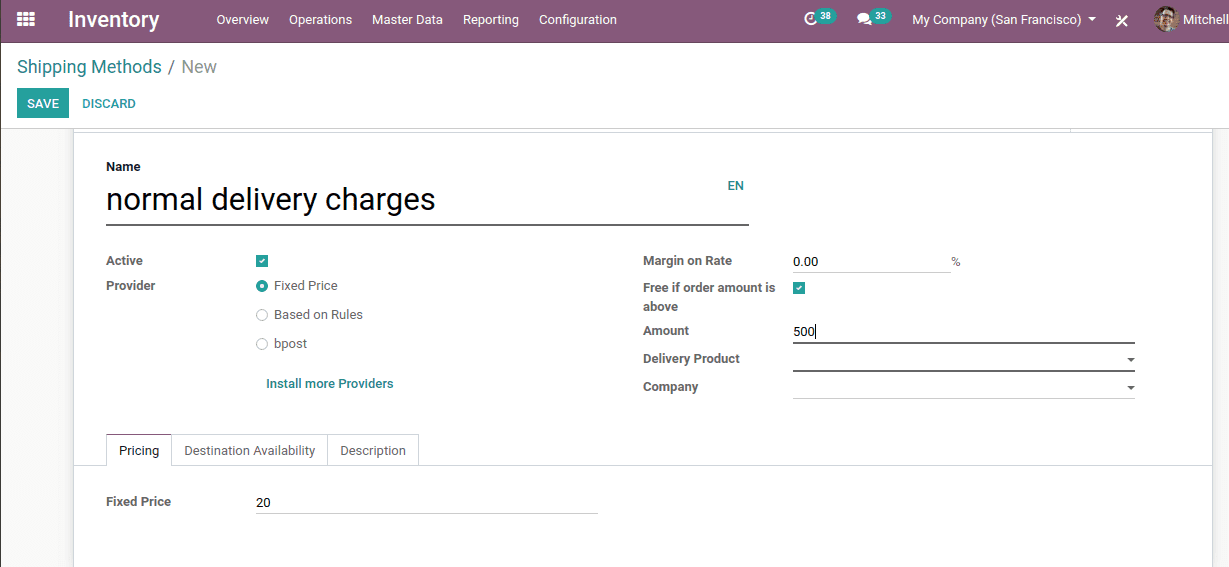This screenshot has width=1229, height=567.
Task: Open the apps grid menu icon
Action: click(x=26, y=19)
